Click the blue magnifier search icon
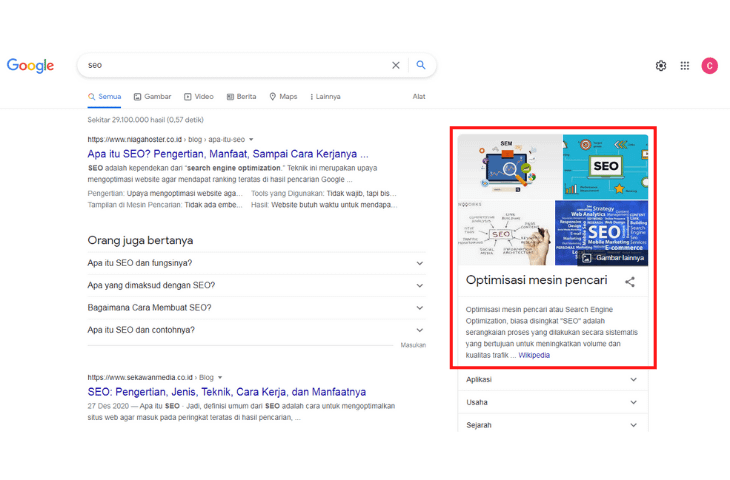This screenshot has width=730, height=480. 421,65
